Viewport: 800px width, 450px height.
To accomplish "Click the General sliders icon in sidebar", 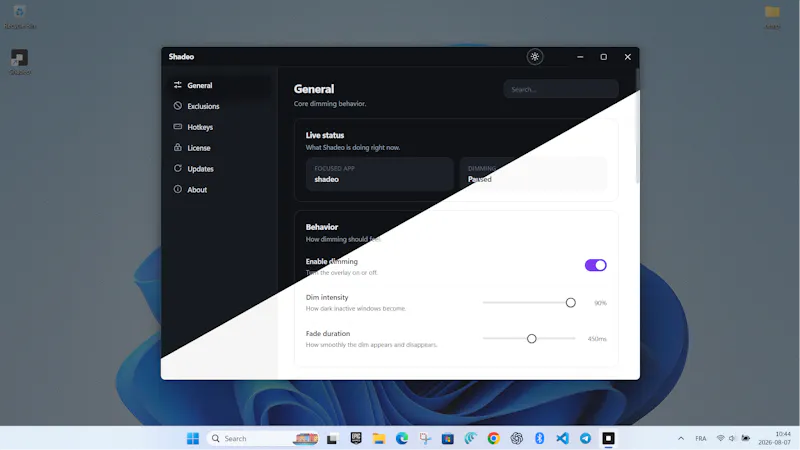I will (178, 85).
